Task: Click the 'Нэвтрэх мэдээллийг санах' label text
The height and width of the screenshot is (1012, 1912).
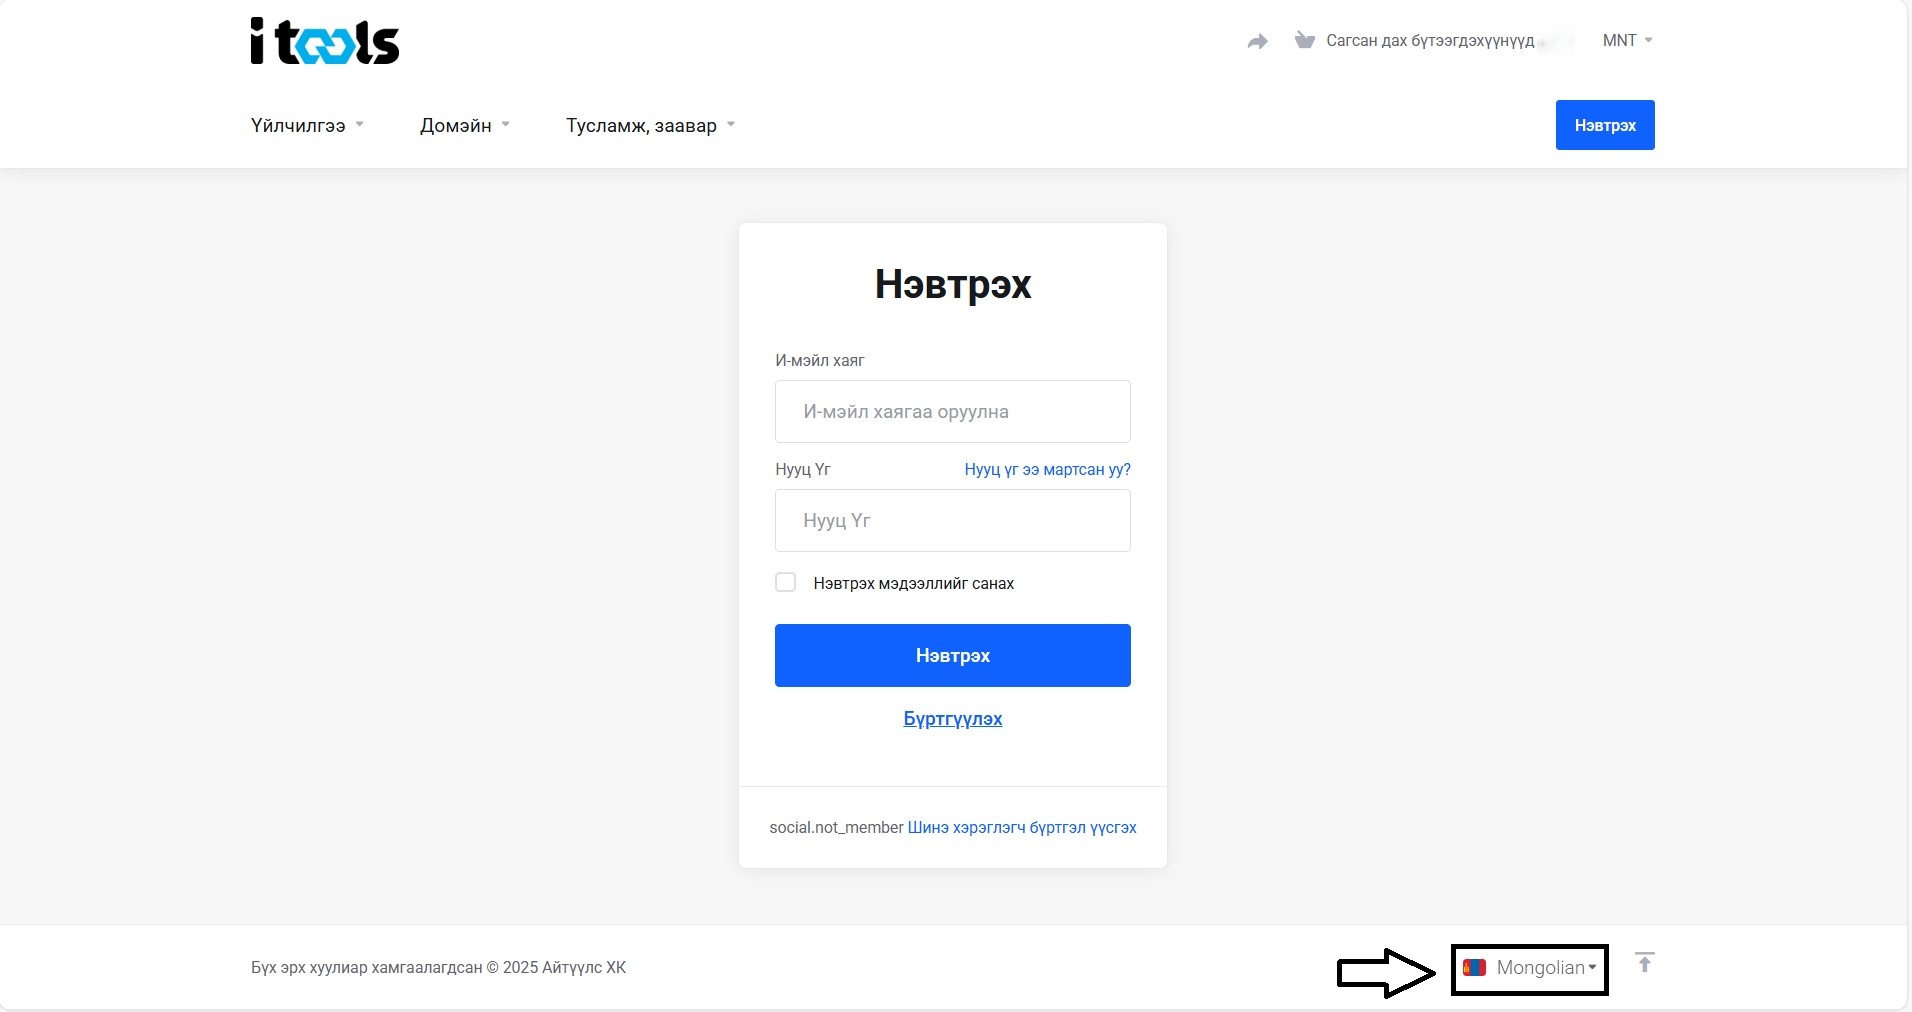Action: 913,584
